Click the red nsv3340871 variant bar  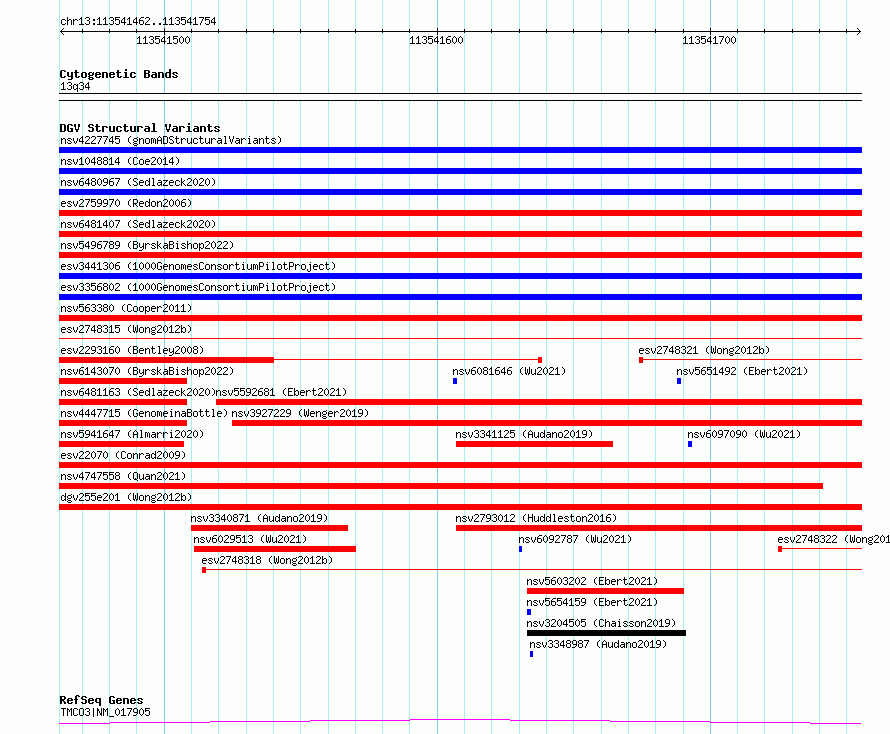(x=270, y=528)
